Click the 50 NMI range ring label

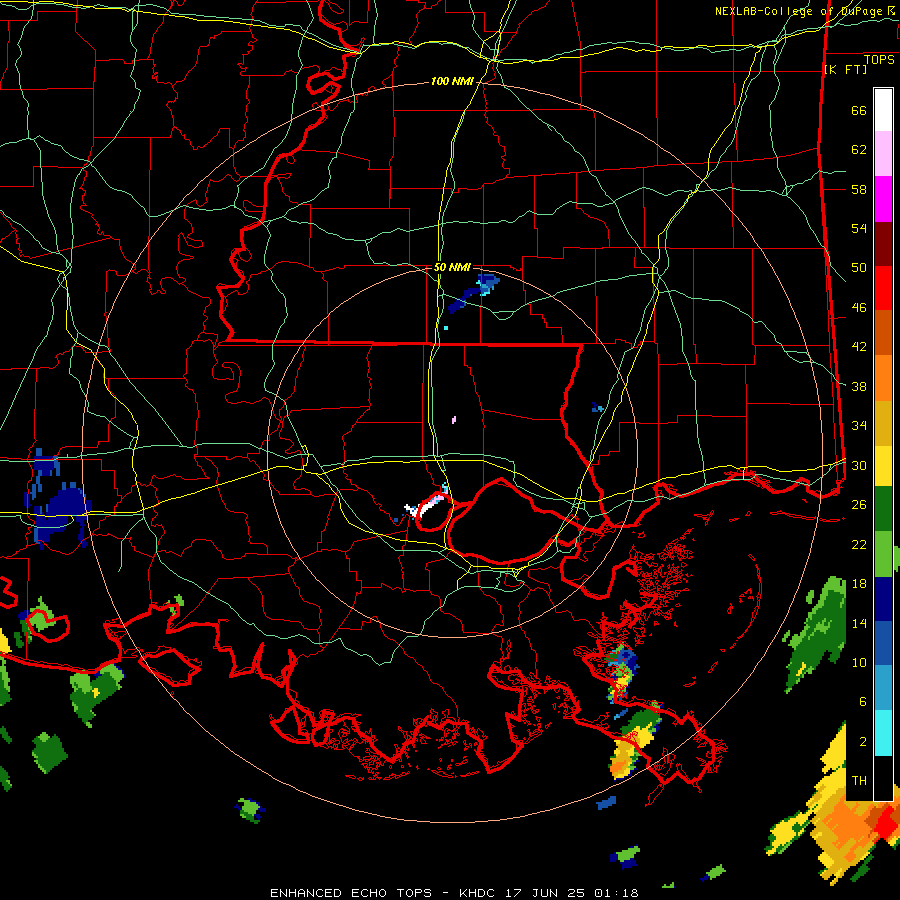coord(452,267)
